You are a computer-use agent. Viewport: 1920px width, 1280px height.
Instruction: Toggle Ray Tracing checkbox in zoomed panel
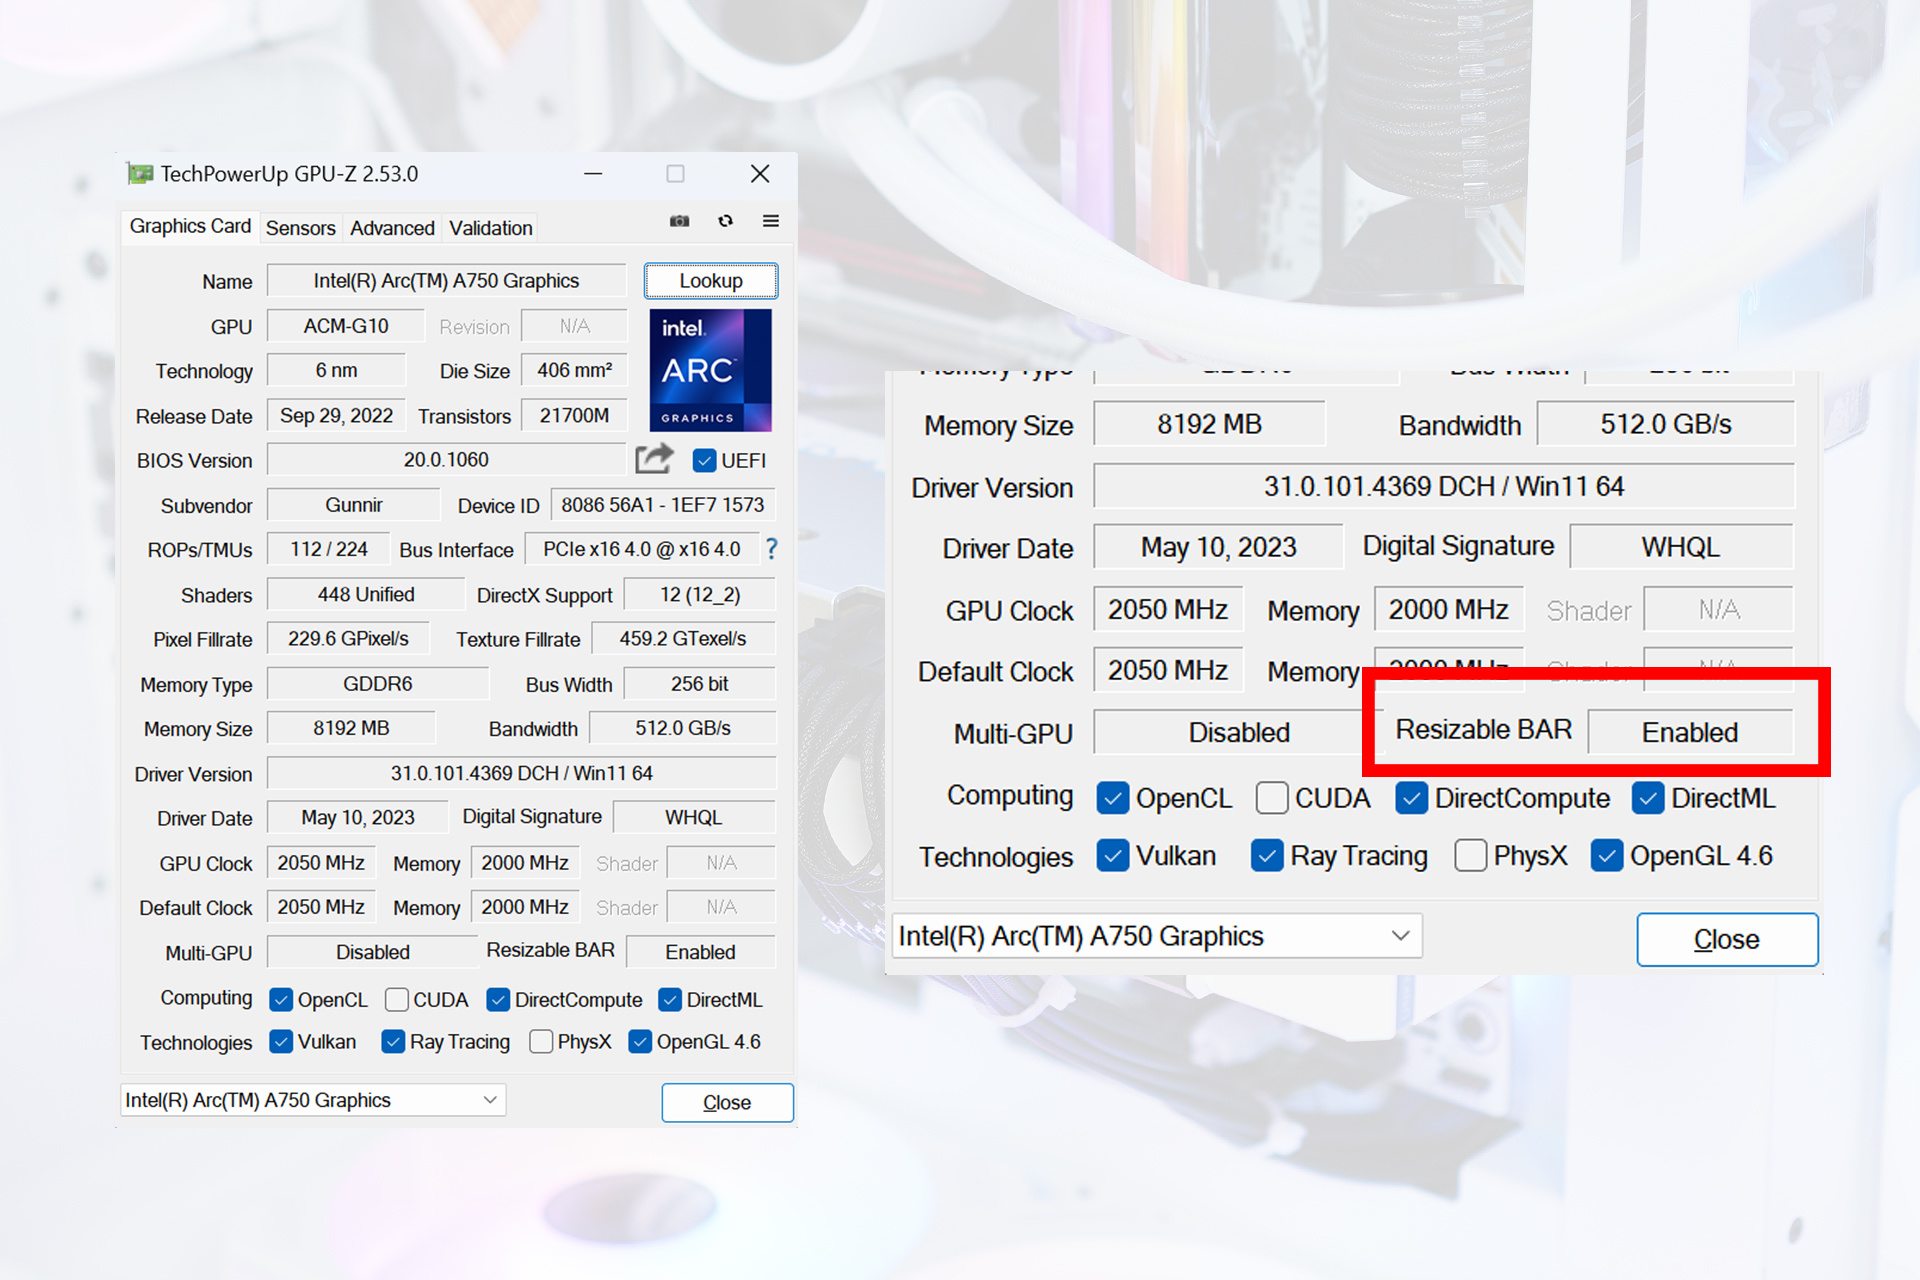click(x=1267, y=856)
